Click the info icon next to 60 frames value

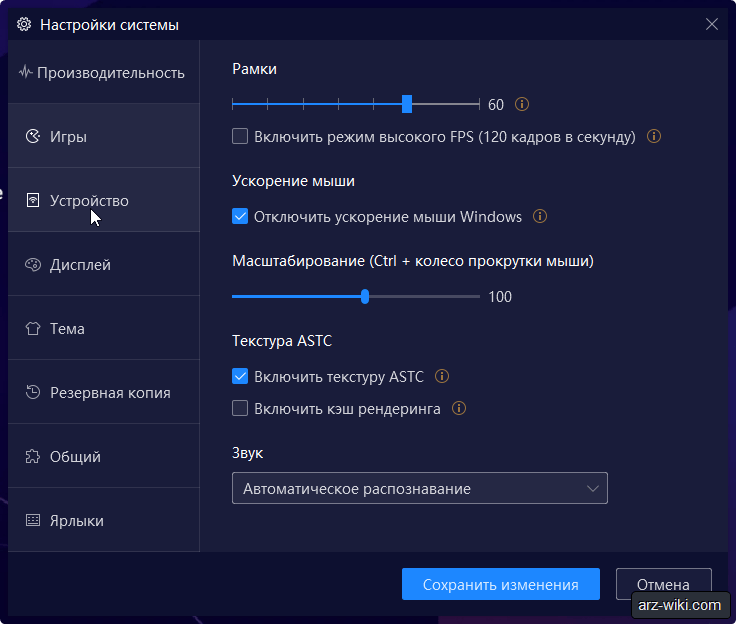[x=521, y=104]
